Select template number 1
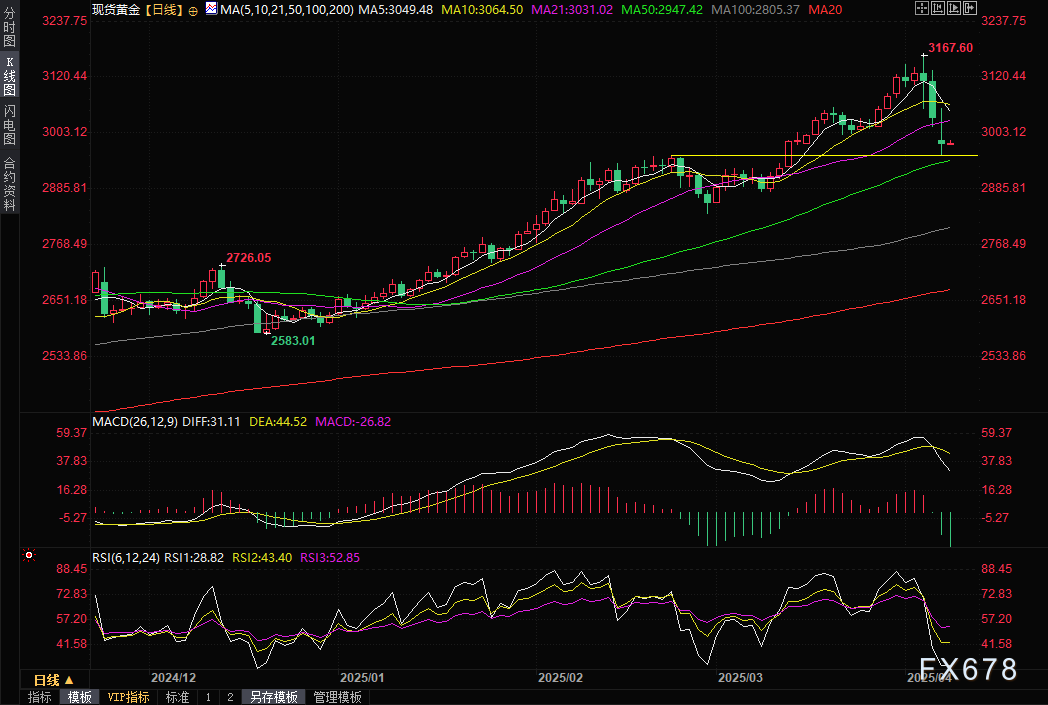 208,697
